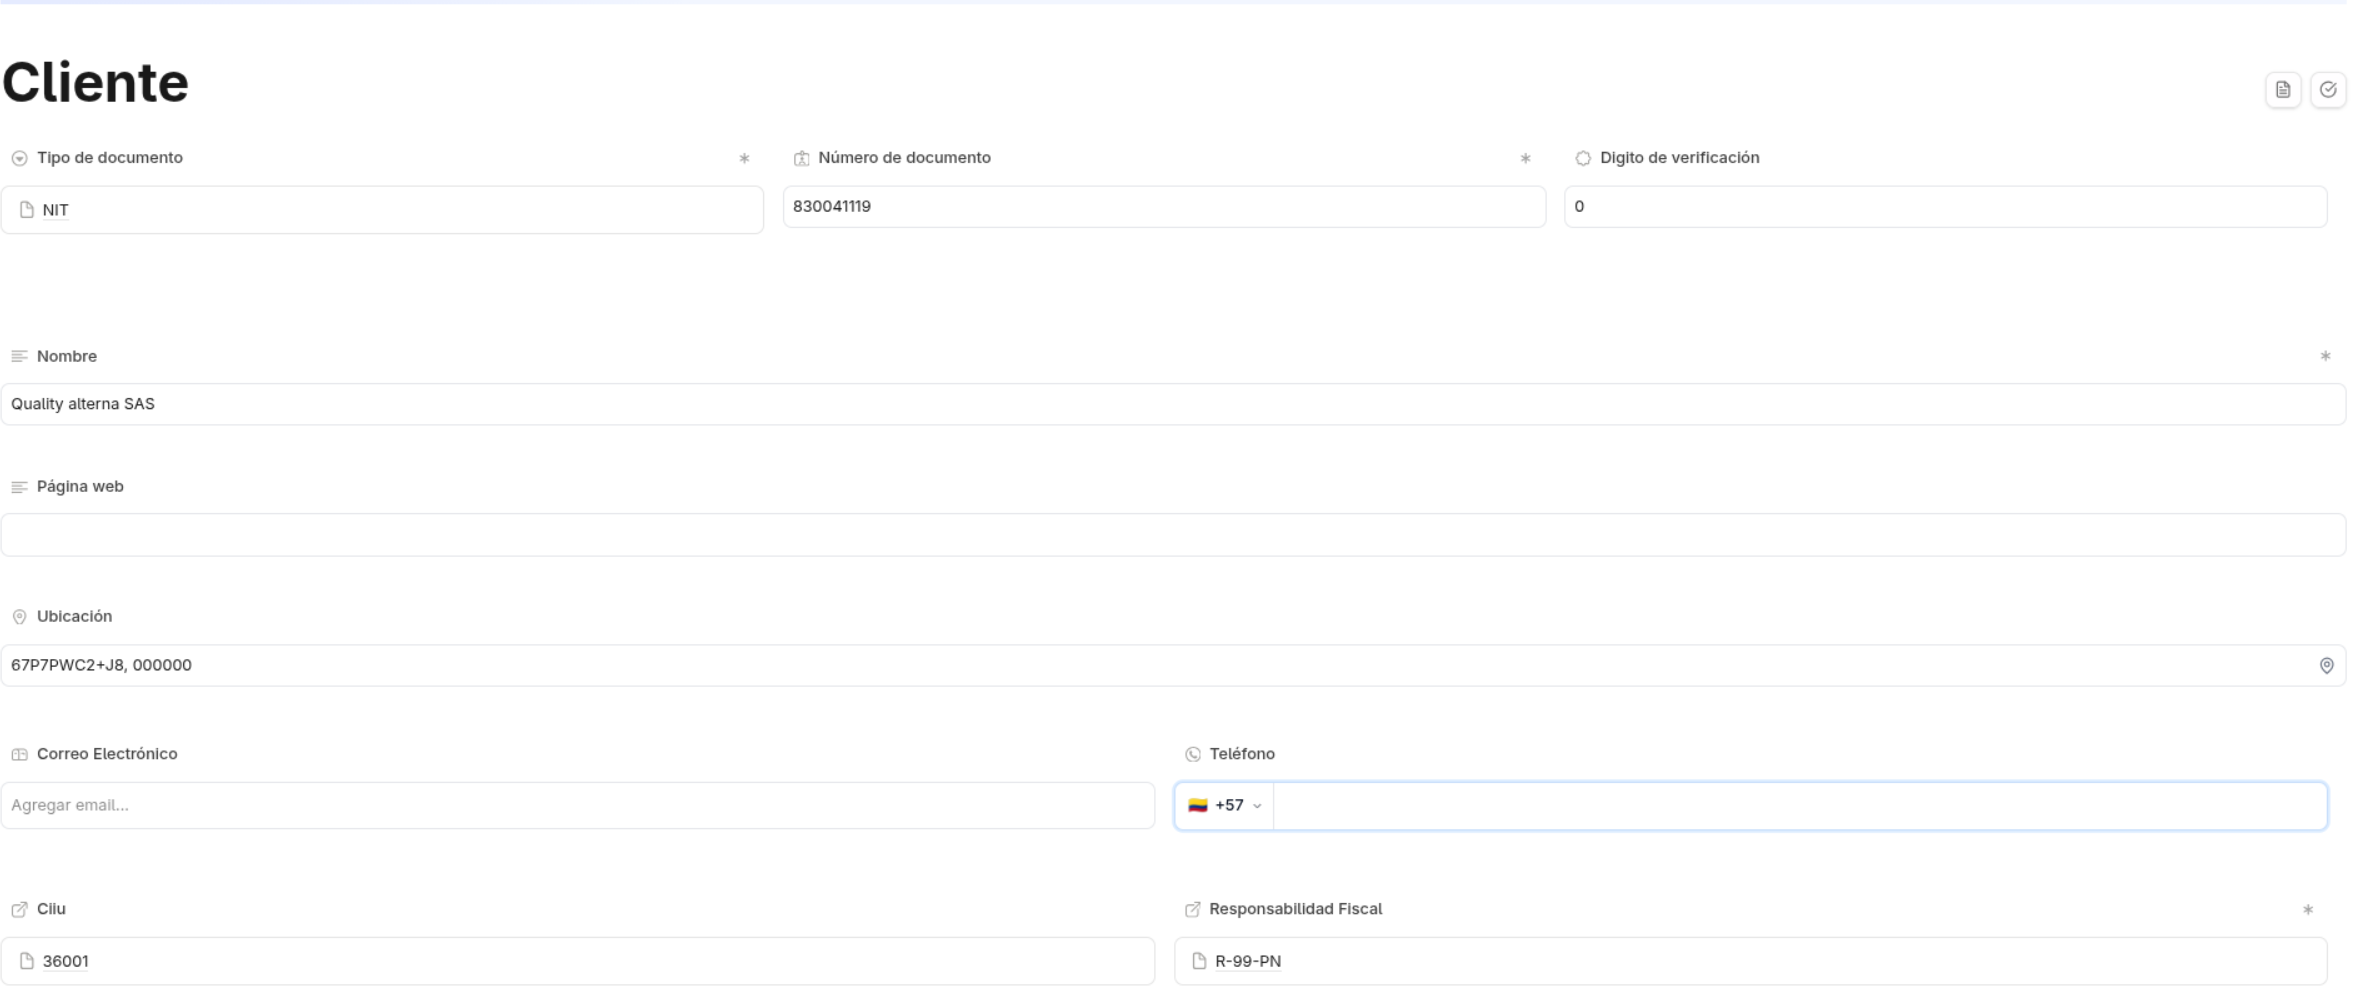
Task: Click the circled checkmark icon button
Action: pos(2328,90)
